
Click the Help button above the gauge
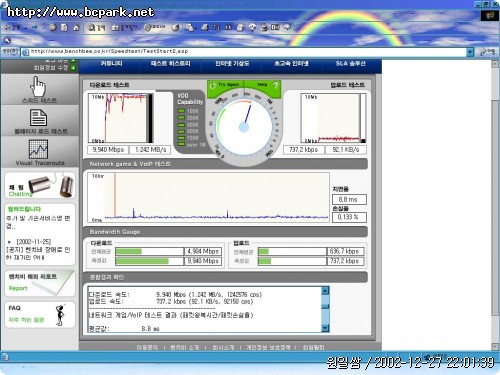263,85
